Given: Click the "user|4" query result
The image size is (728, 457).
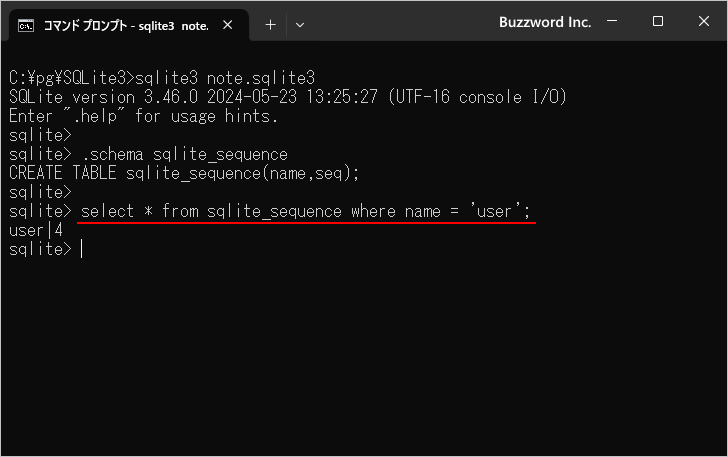Looking at the screenshot, I should (36, 231).
